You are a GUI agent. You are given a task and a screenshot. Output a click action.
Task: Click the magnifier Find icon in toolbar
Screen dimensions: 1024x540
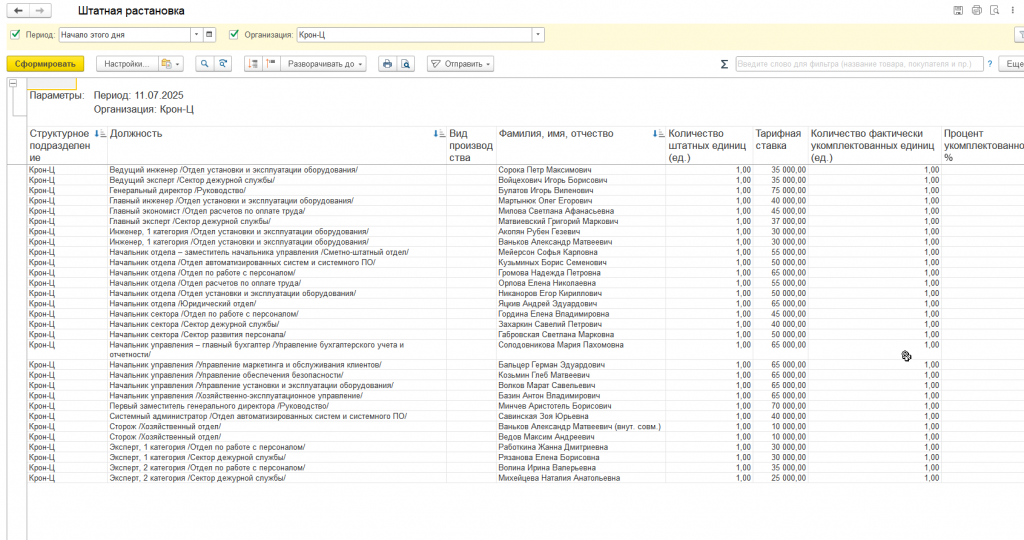coord(204,64)
